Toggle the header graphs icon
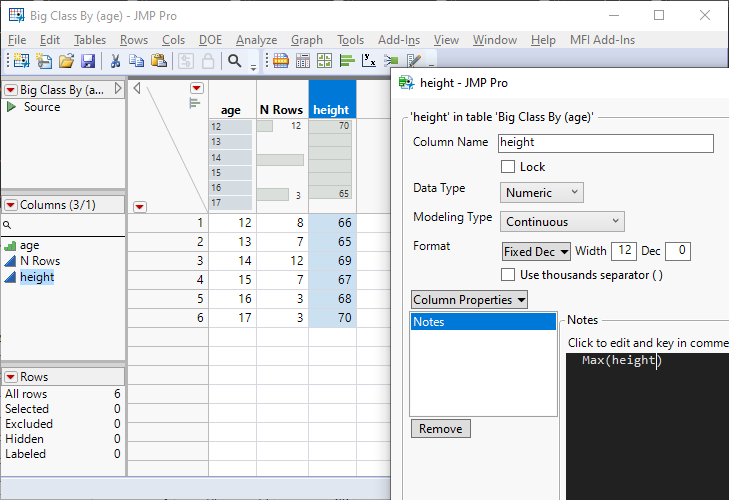This screenshot has height=500, width=729. click(195, 103)
